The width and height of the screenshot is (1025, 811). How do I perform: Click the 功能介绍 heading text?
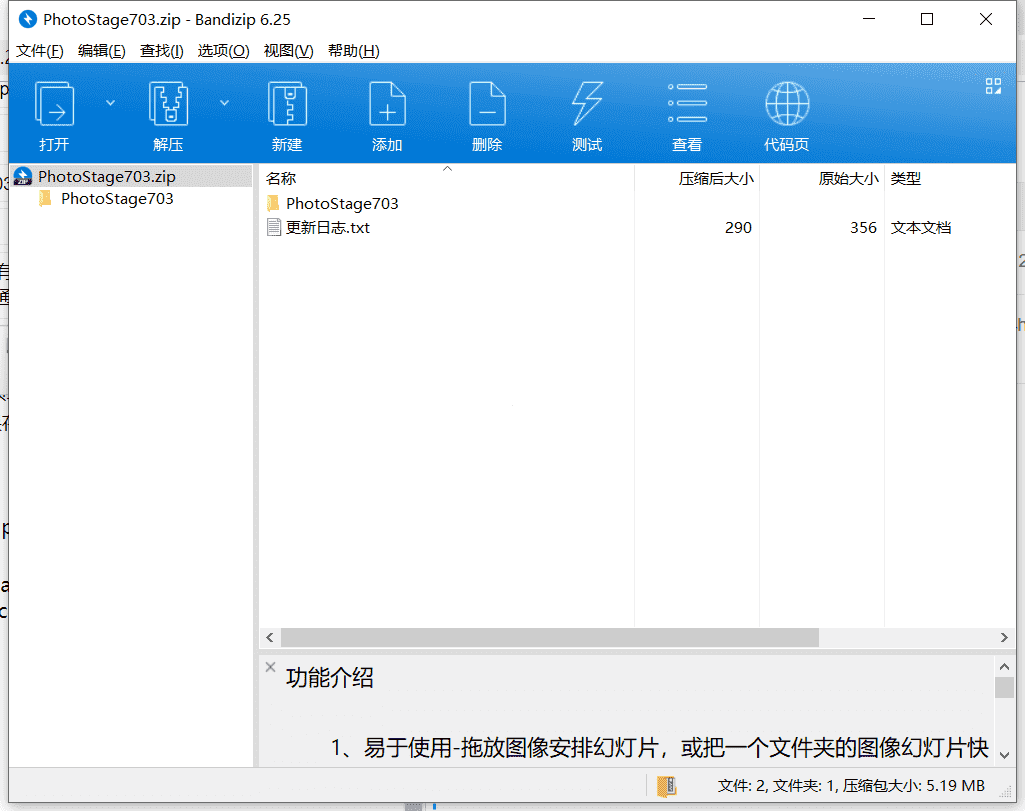tap(329, 678)
